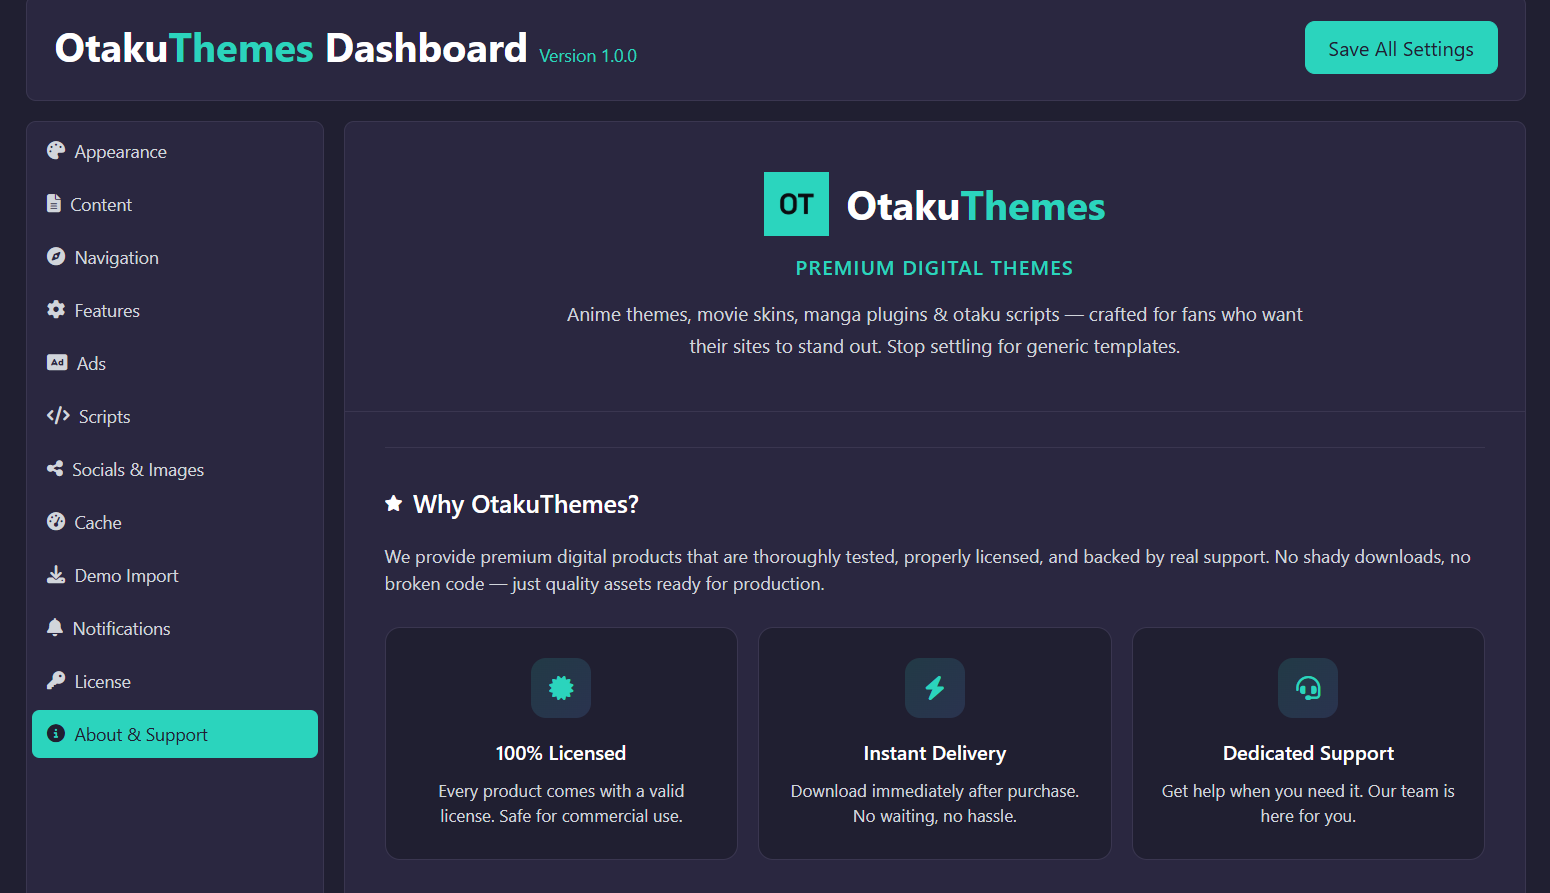Click the Instant Delivery lightning bolt icon
The width and height of the screenshot is (1550, 893).
click(x=934, y=688)
